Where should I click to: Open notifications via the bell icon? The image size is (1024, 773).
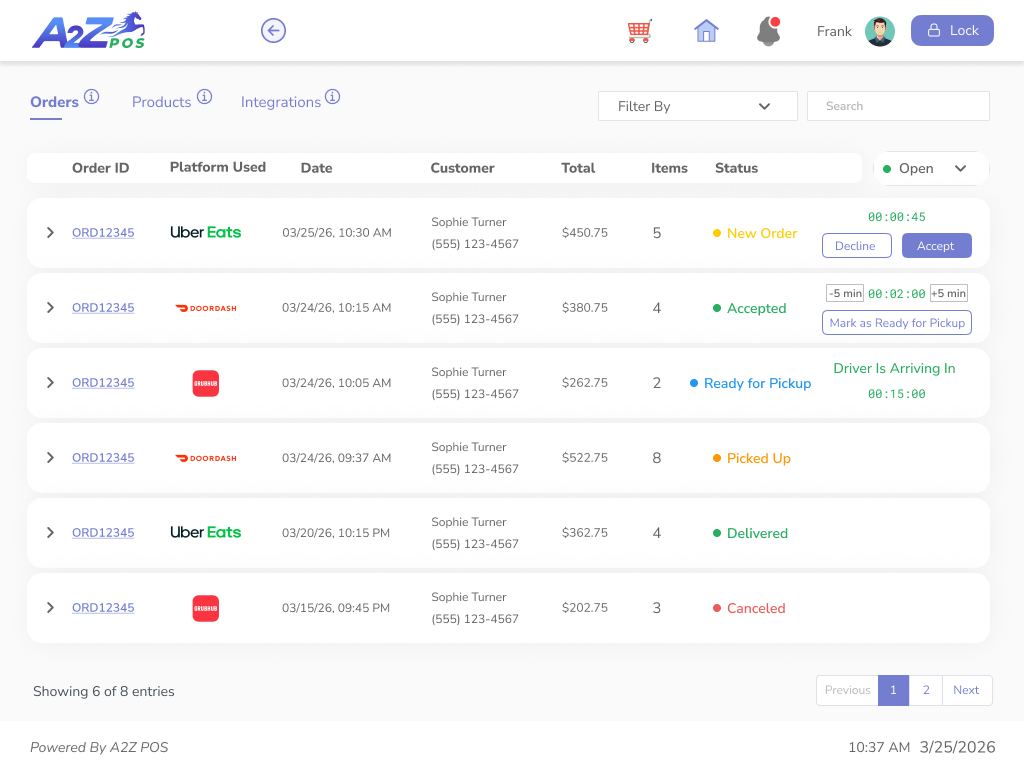tap(768, 31)
